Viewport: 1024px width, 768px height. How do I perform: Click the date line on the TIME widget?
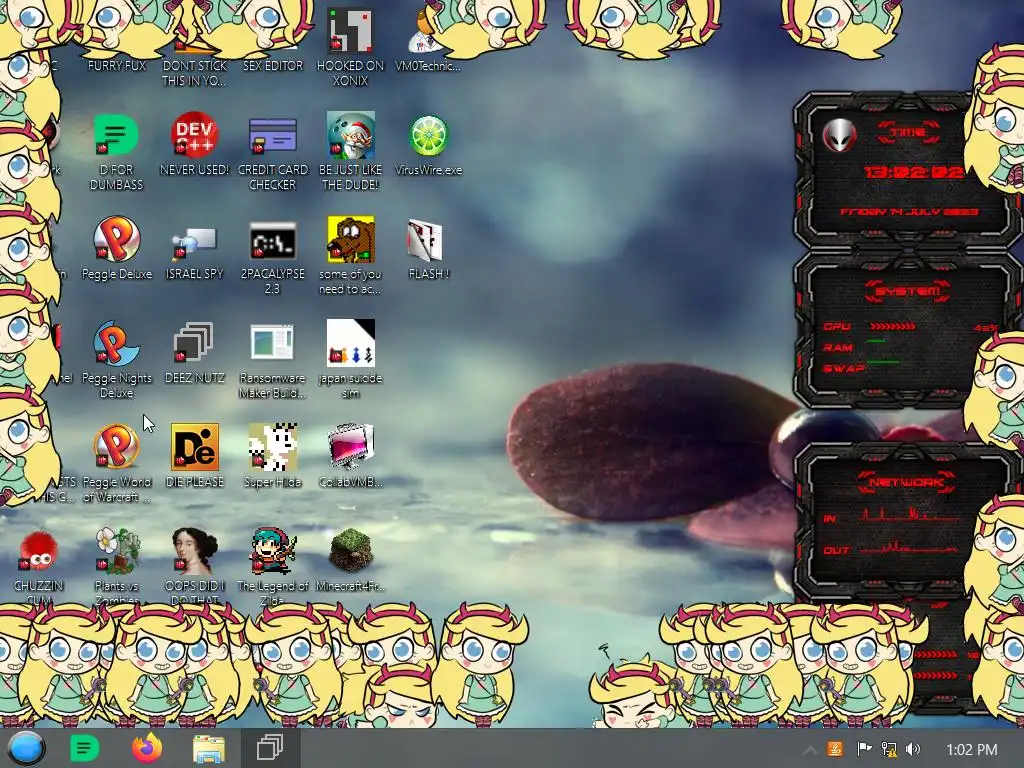908,212
